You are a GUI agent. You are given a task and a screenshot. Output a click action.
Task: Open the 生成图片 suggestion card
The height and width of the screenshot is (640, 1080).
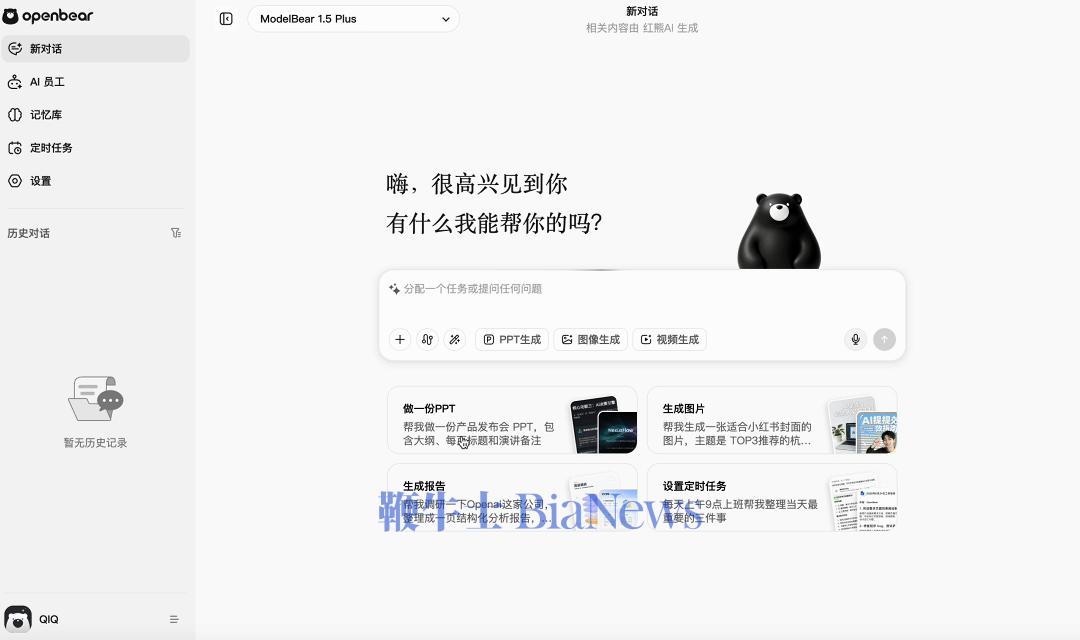(x=772, y=420)
